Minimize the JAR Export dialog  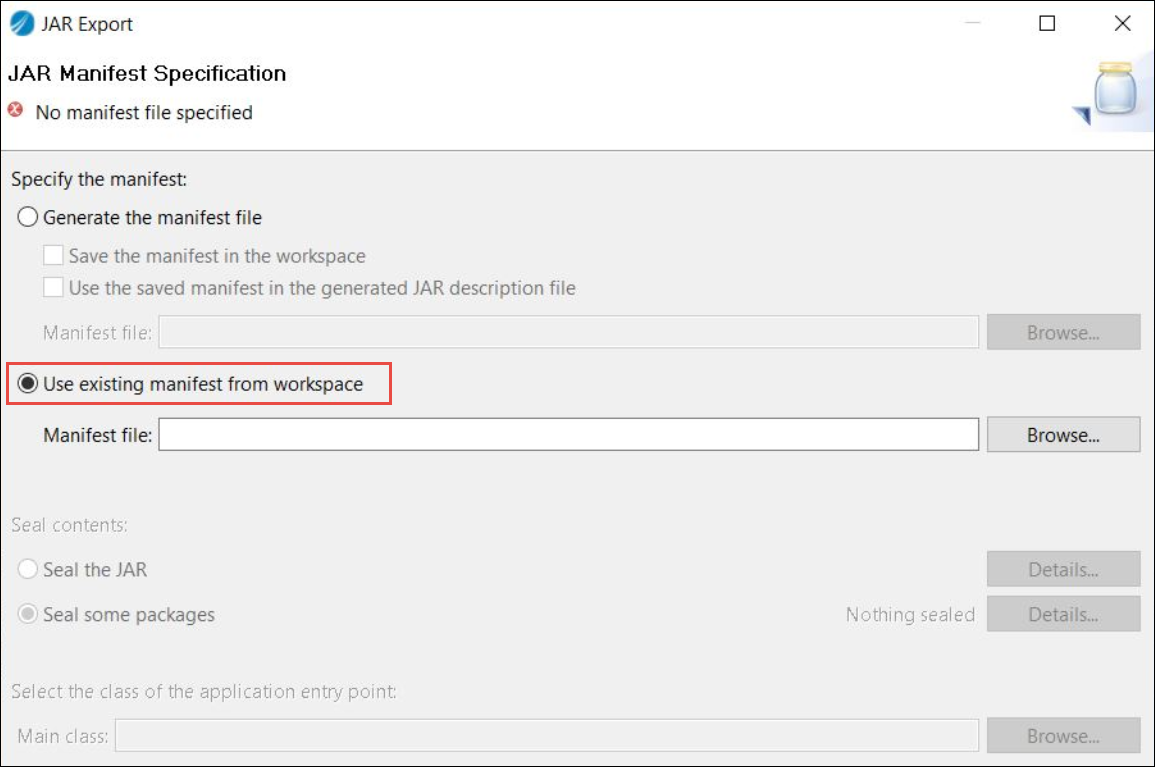click(971, 24)
